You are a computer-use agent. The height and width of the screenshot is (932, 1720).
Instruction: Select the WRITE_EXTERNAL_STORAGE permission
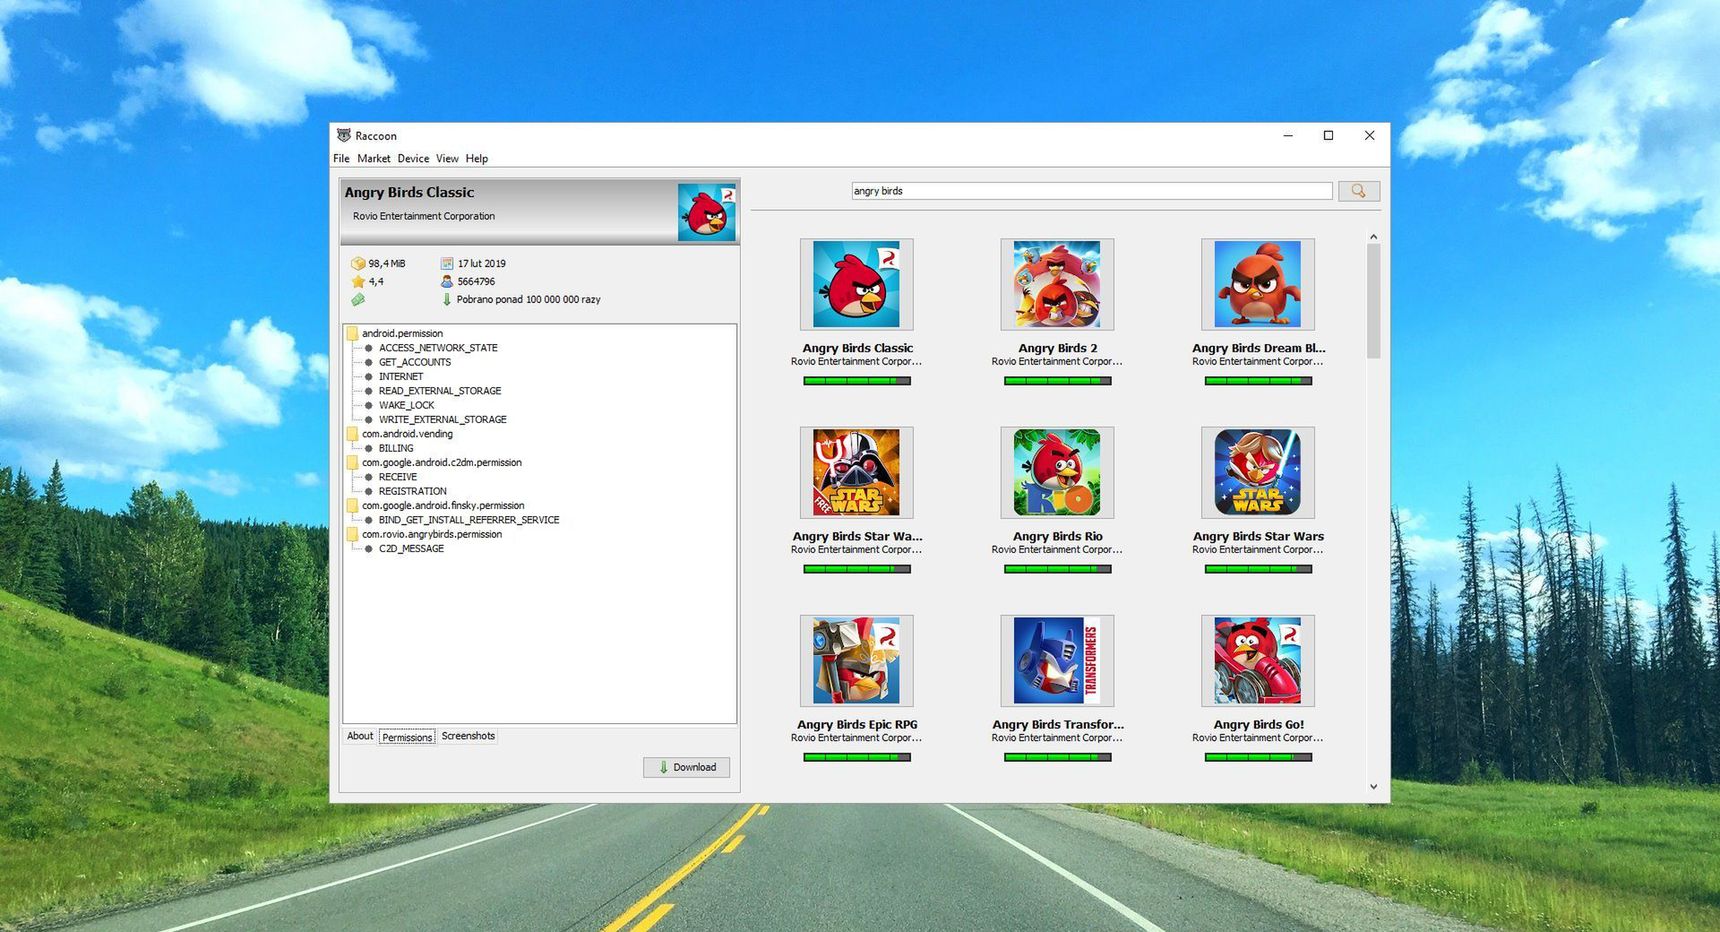point(443,420)
